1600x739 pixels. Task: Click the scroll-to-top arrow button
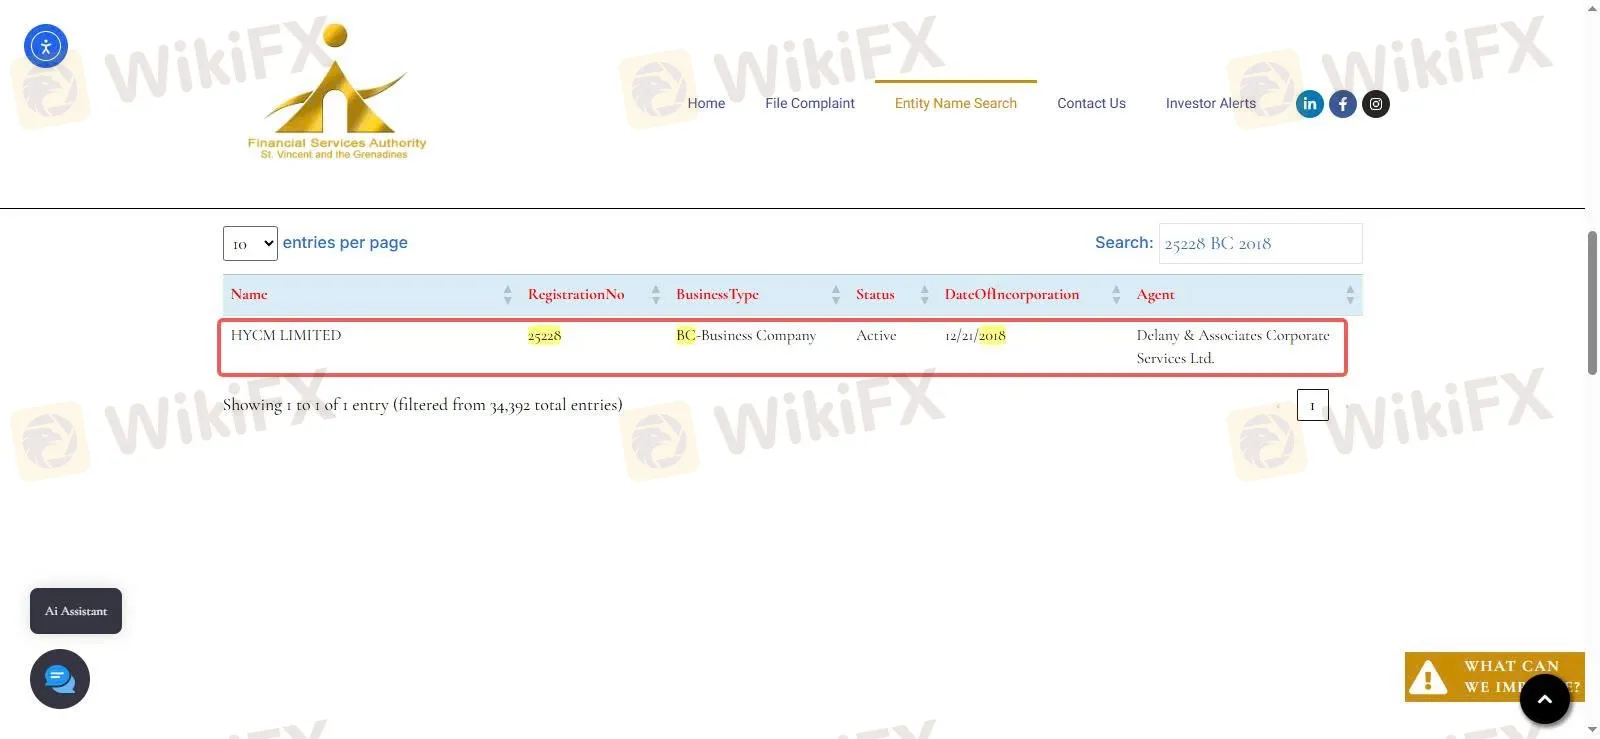click(1545, 699)
